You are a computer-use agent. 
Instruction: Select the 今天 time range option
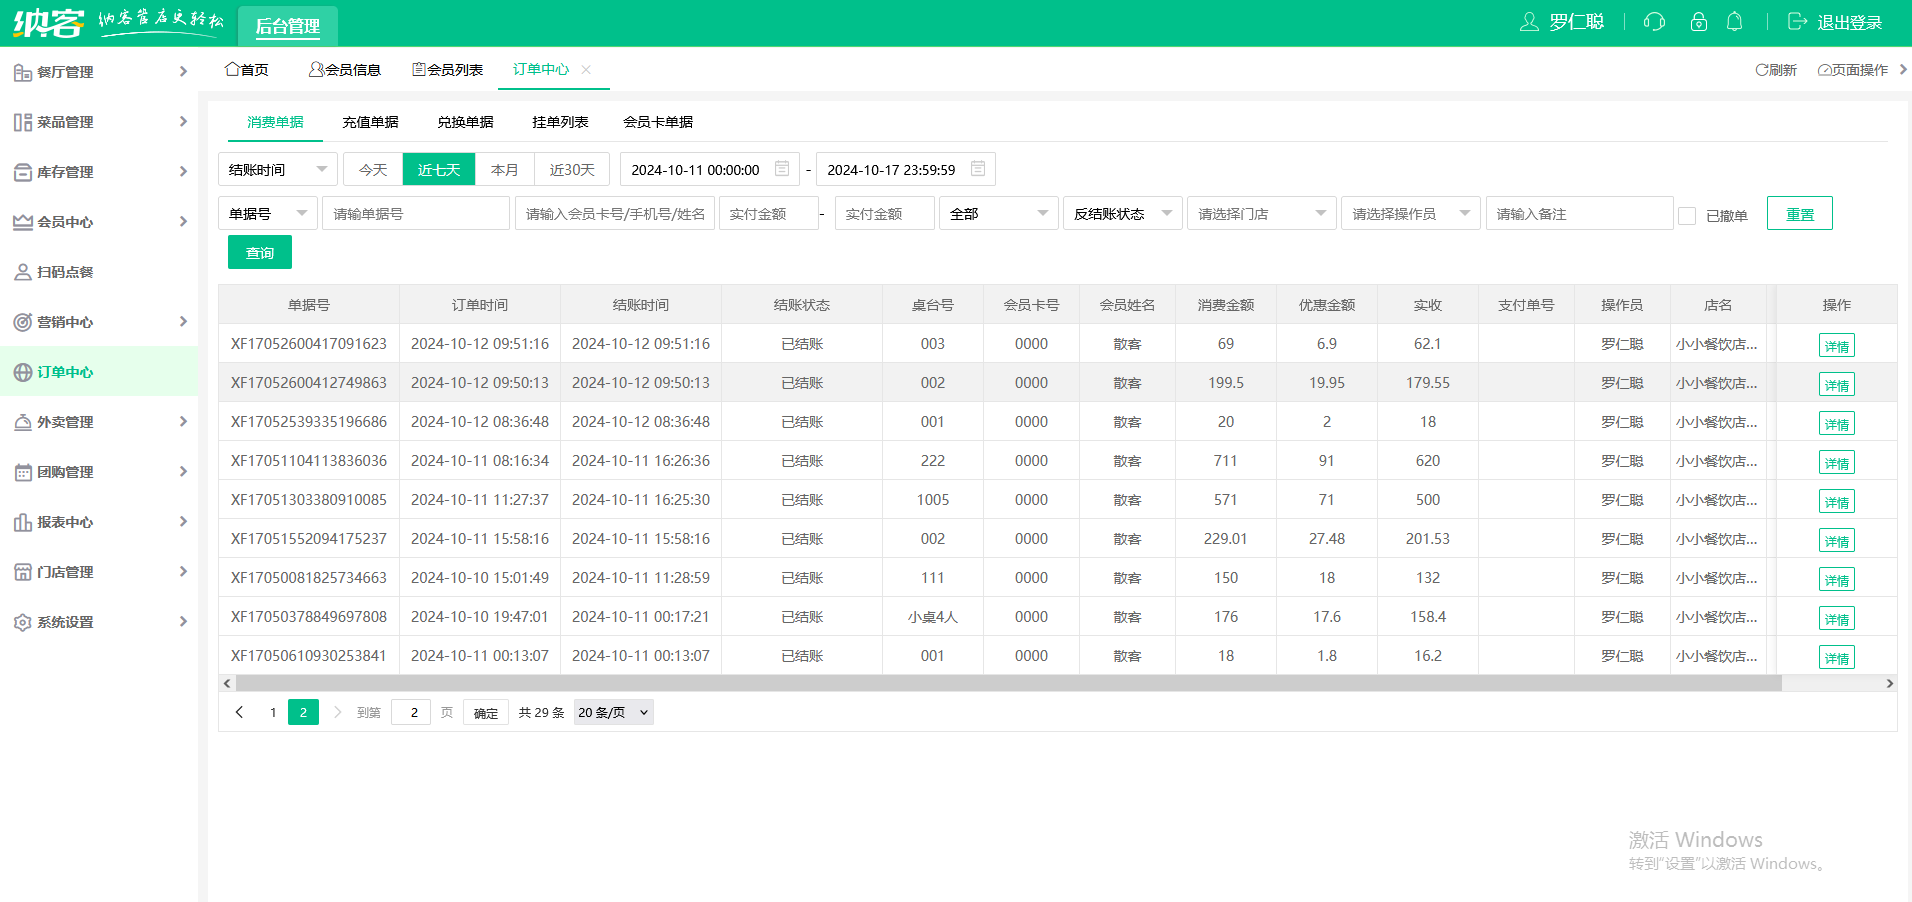(x=373, y=170)
